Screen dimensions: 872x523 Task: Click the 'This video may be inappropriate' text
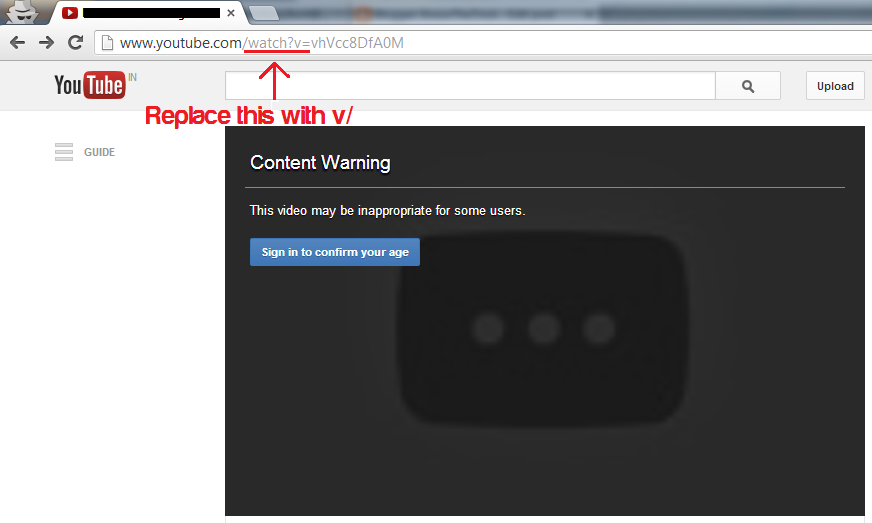pos(388,211)
